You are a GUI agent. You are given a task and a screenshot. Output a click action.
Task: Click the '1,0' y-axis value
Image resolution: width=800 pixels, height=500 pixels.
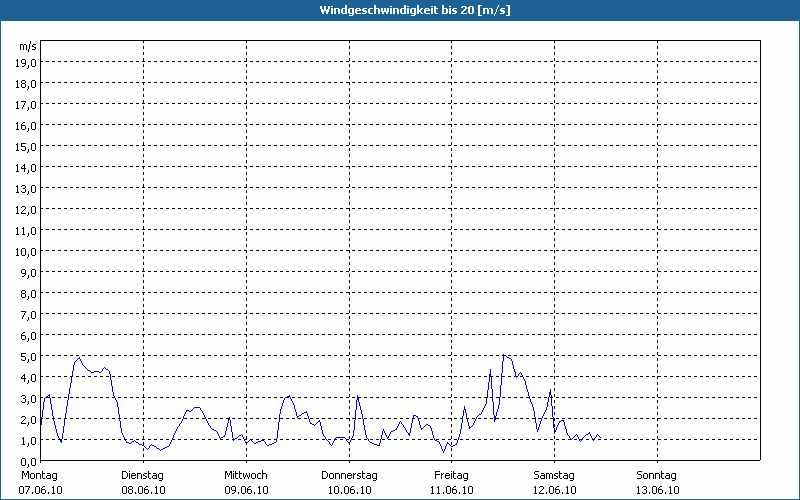(29, 441)
